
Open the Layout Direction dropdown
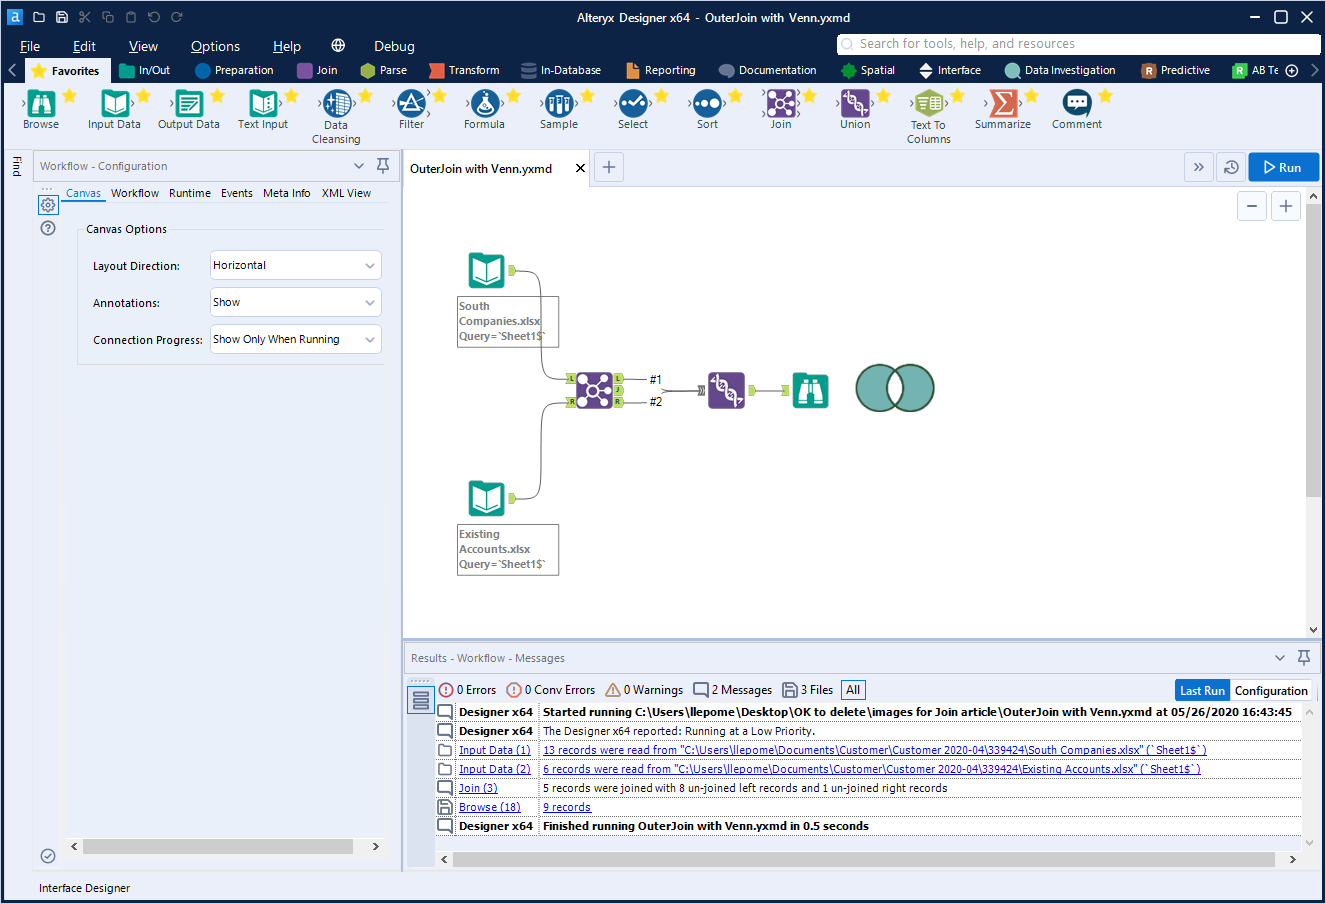tap(295, 265)
